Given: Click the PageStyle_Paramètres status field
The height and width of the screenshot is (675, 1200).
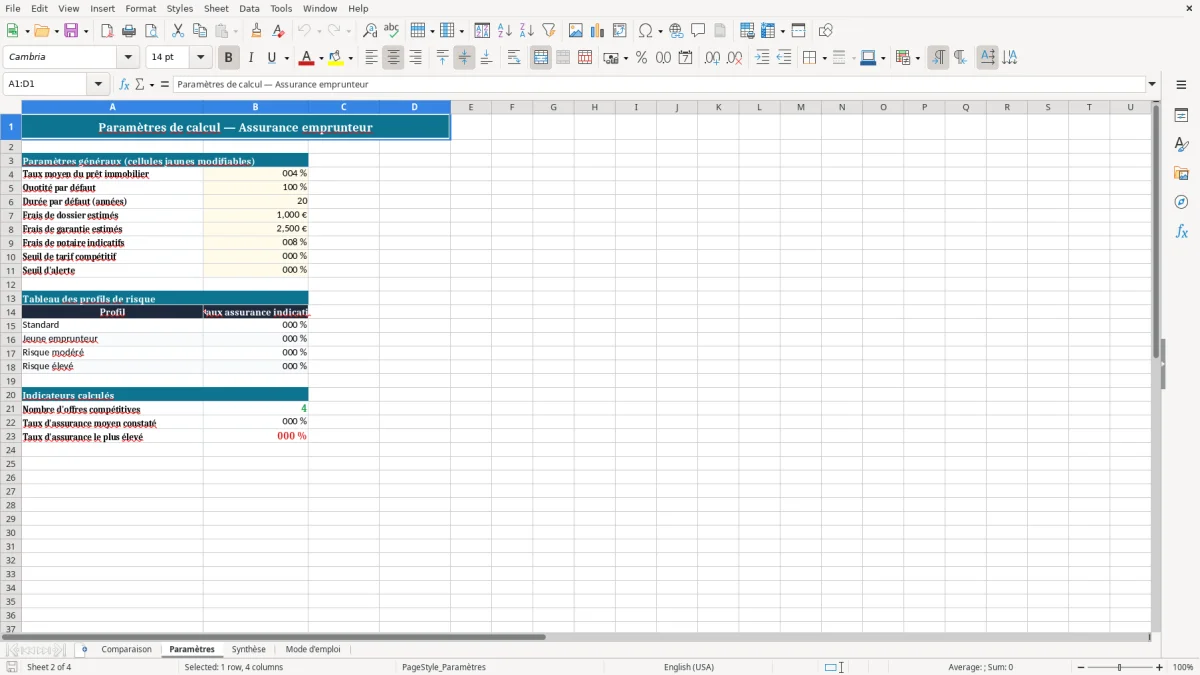Looking at the screenshot, I should [x=443, y=667].
